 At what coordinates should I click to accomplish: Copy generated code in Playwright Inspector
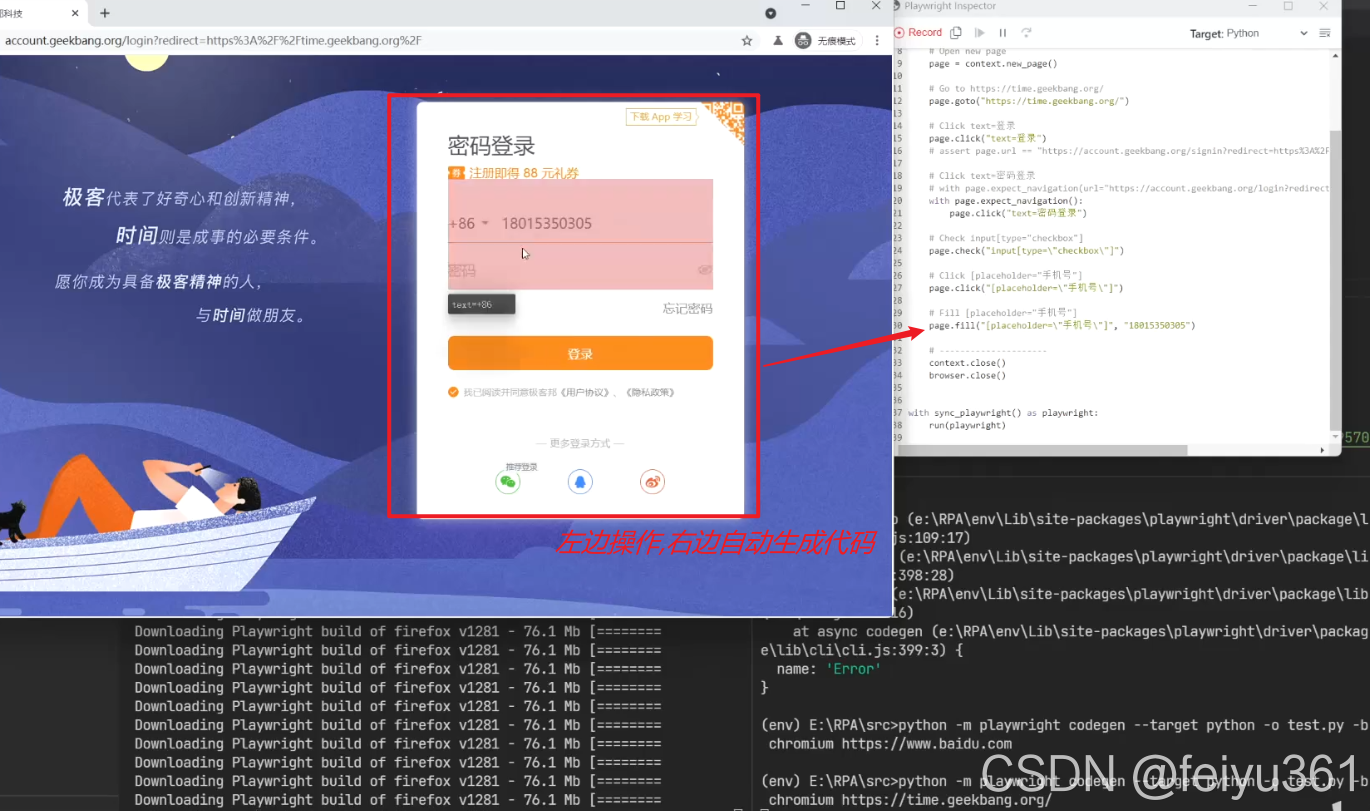pos(956,32)
